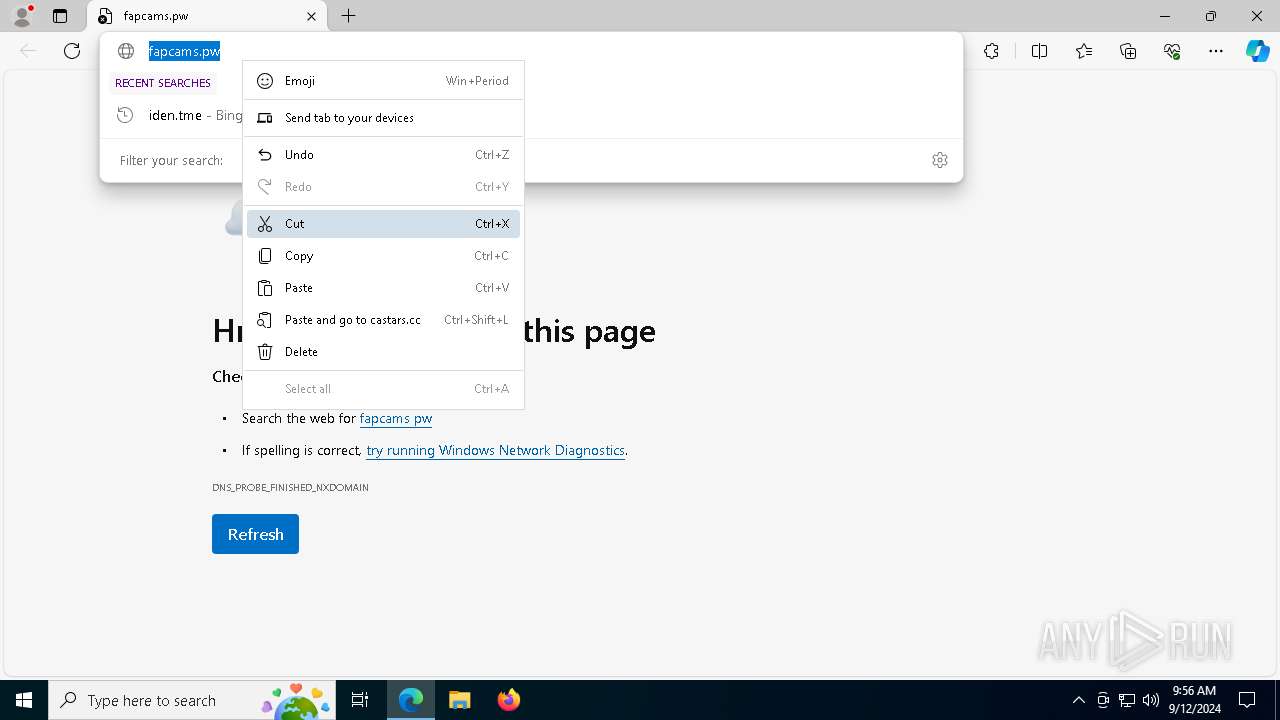Open the volume speaker tray icon

(1151, 700)
